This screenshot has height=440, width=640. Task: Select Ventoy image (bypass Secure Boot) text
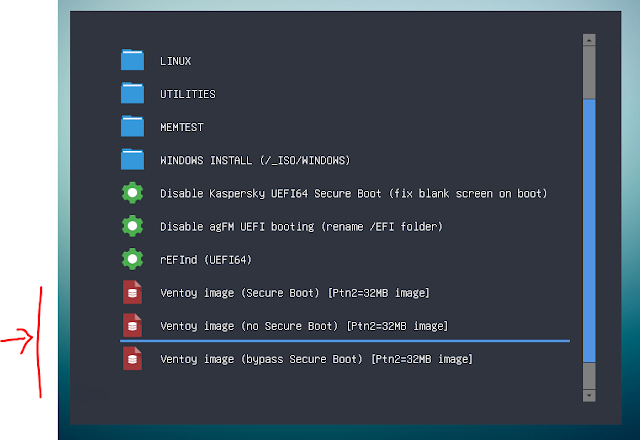tap(316, 359)
